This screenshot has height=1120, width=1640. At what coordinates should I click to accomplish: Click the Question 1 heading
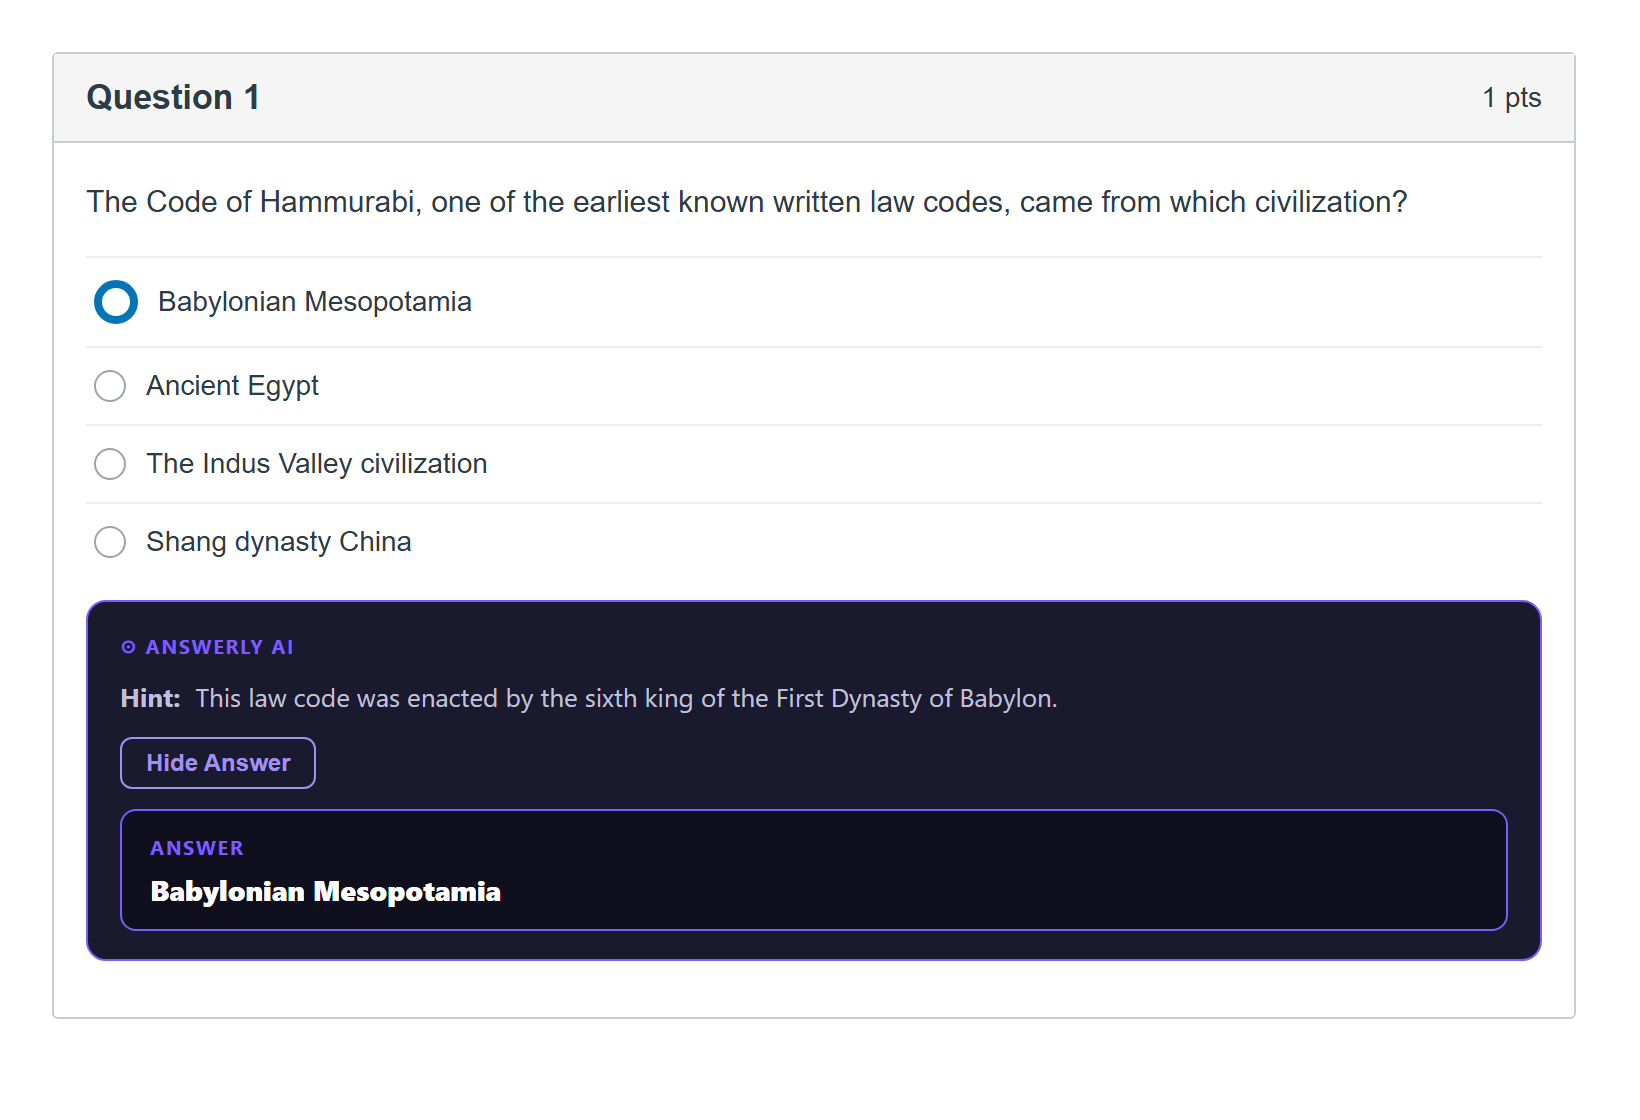click(173, 97)
